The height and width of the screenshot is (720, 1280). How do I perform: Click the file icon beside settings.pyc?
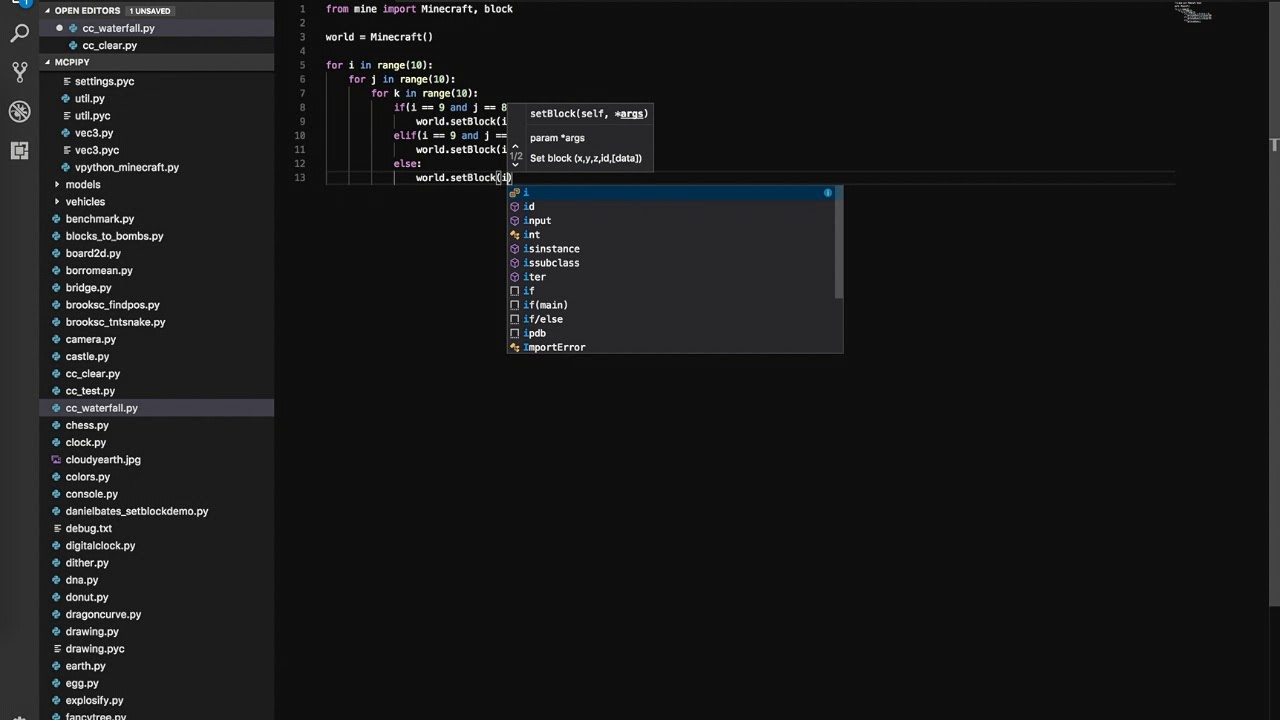click(x=66, y=82)
